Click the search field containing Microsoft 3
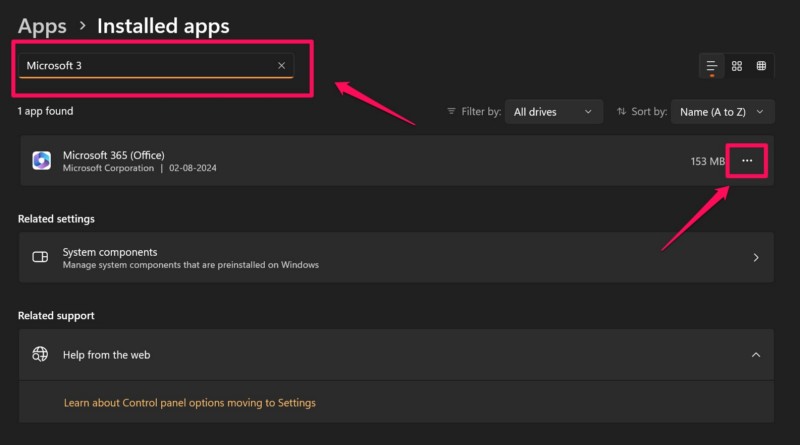800x445 pixels. tap(148, 66)
